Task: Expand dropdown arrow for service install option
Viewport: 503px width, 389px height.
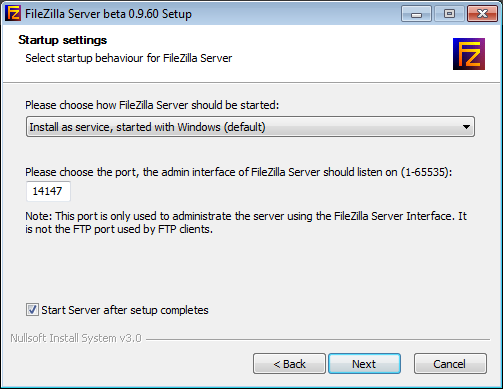Action: point(466,127)
